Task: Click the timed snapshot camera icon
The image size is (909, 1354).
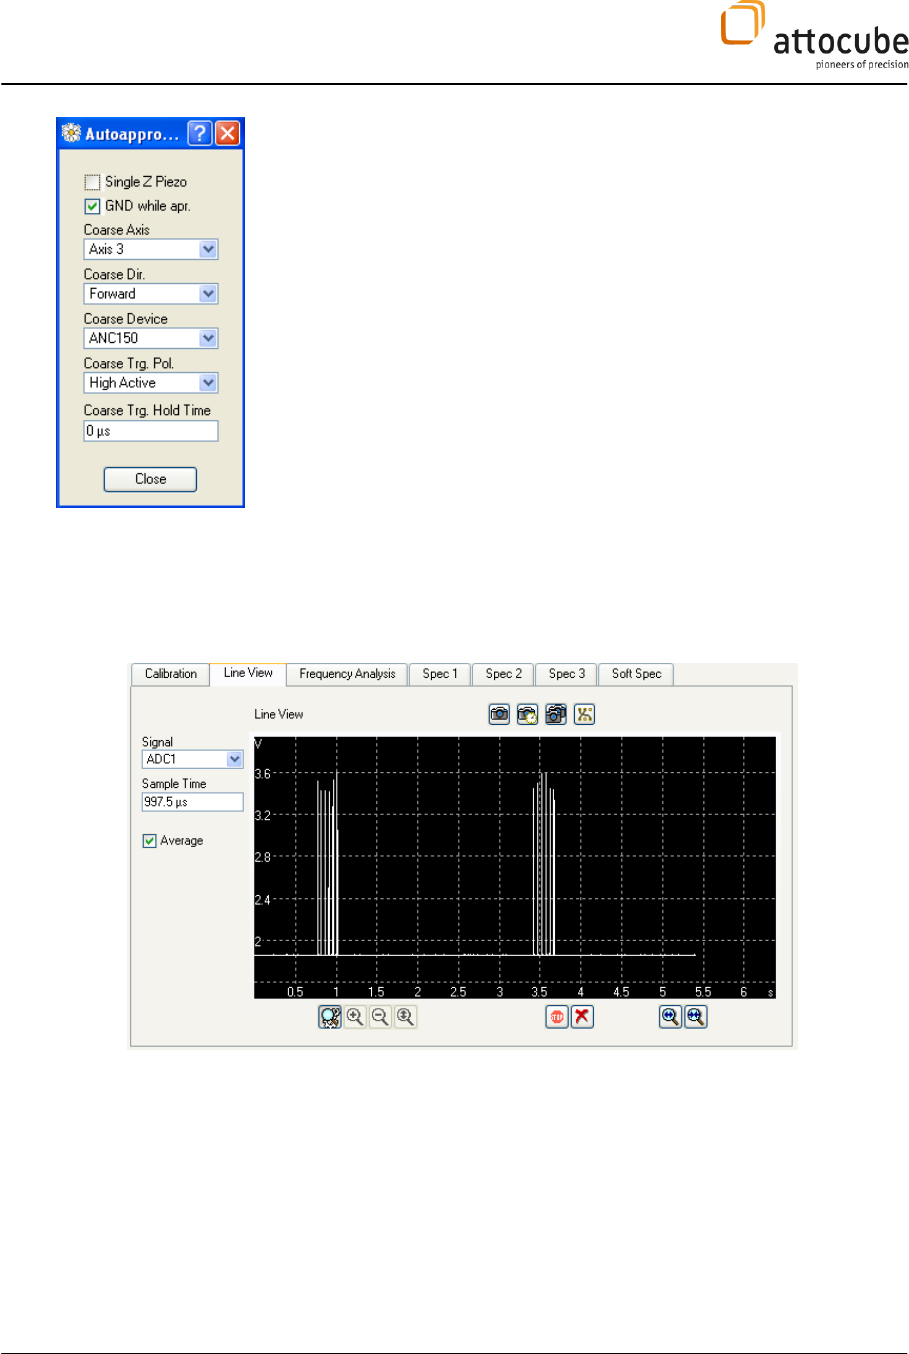Action: tap(527, 714)
